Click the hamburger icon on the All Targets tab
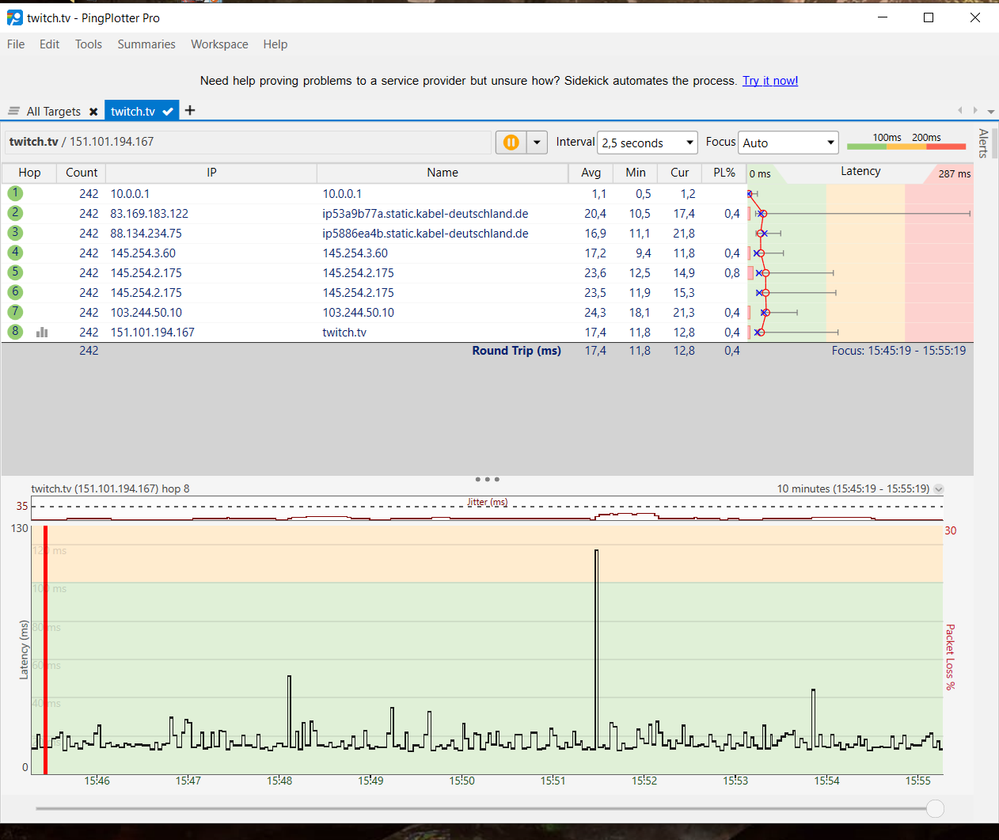Image resolution: width=999 pixels, height=840 pixels. (x=14, y=112)
